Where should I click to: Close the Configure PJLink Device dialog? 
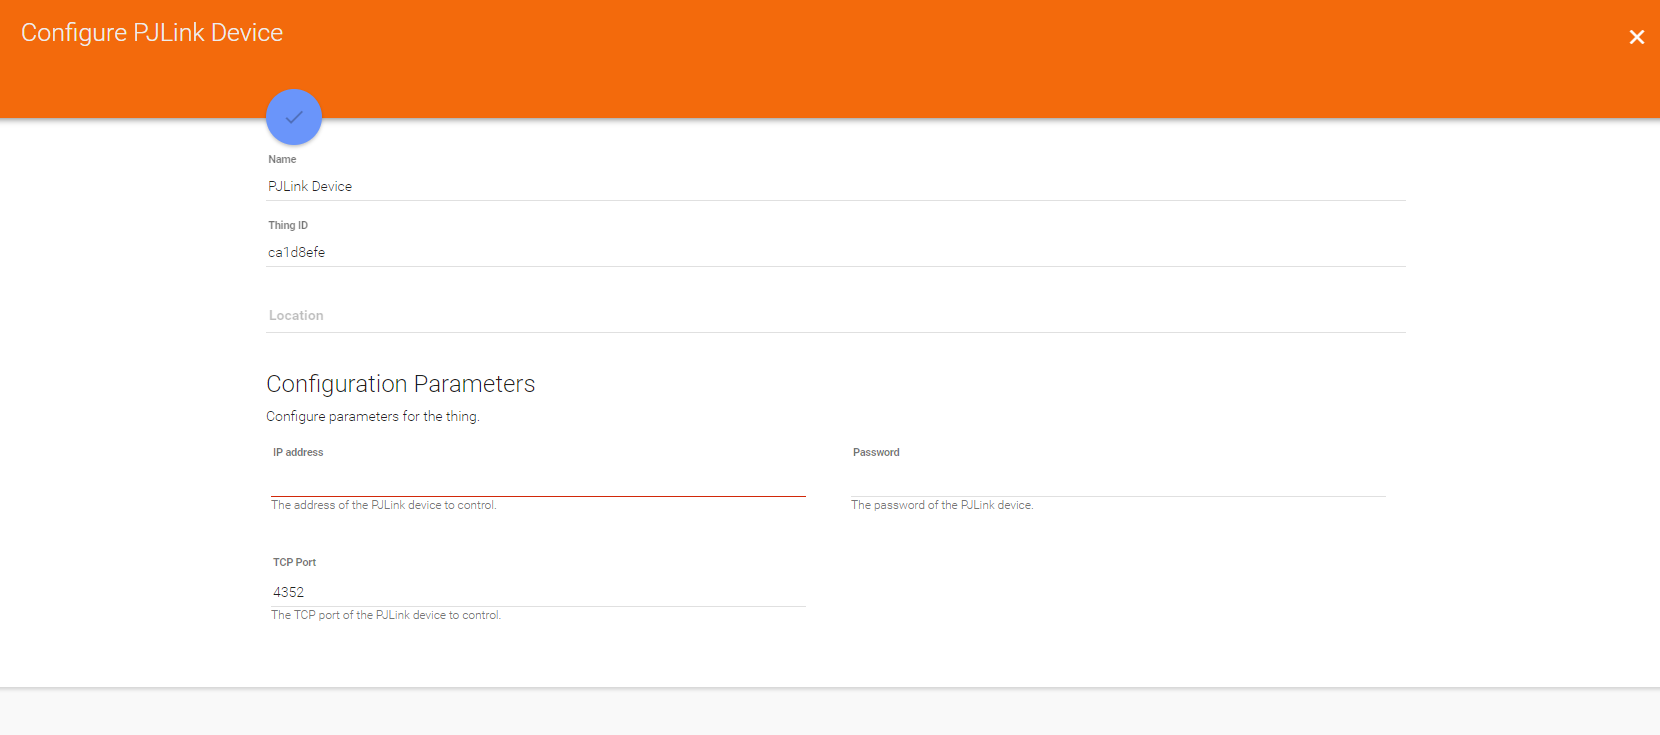pos(1637,37)
